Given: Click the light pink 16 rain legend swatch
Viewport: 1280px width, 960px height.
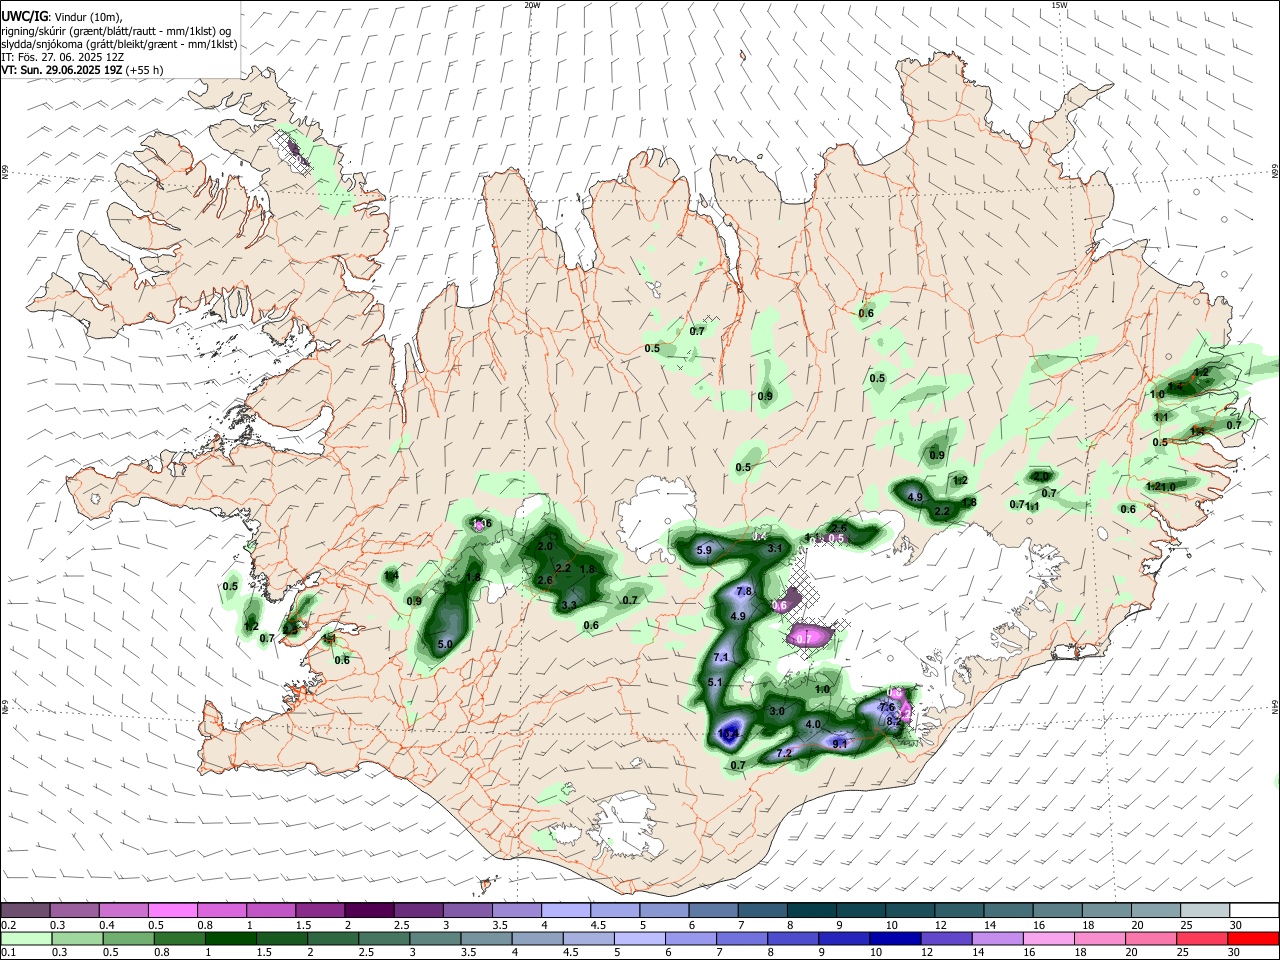Looking at the screenshot, I should click(1048, 938).
